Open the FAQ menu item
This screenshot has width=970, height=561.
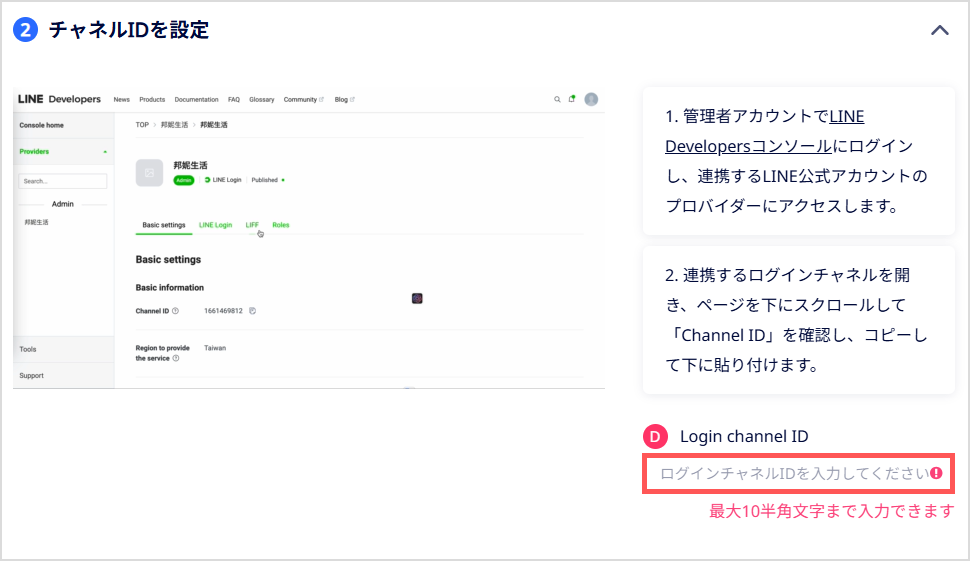click(234, 100)
